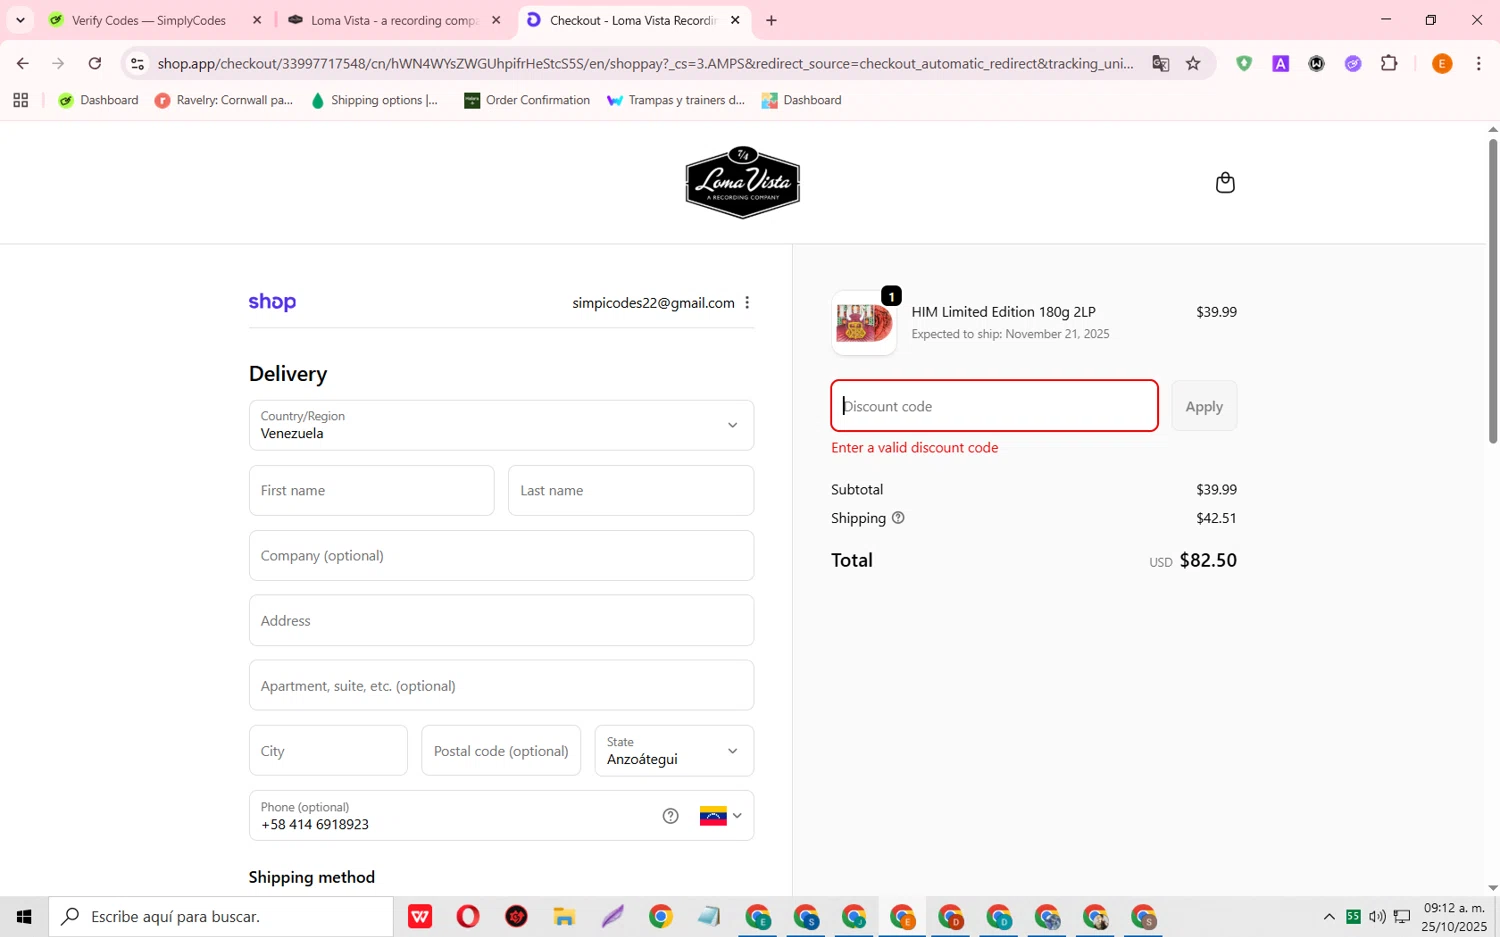Click the browser address bar URL

tap(645, 63)
